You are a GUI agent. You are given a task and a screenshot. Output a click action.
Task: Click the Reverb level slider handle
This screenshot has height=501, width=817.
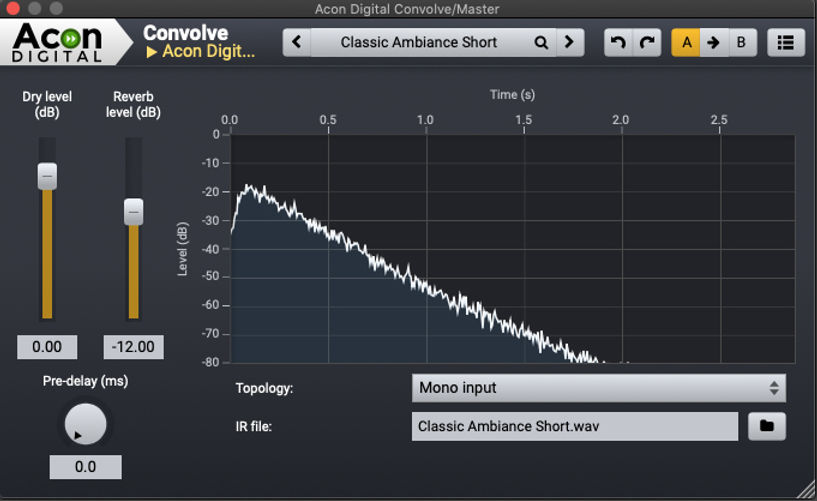tap(133, 211)
